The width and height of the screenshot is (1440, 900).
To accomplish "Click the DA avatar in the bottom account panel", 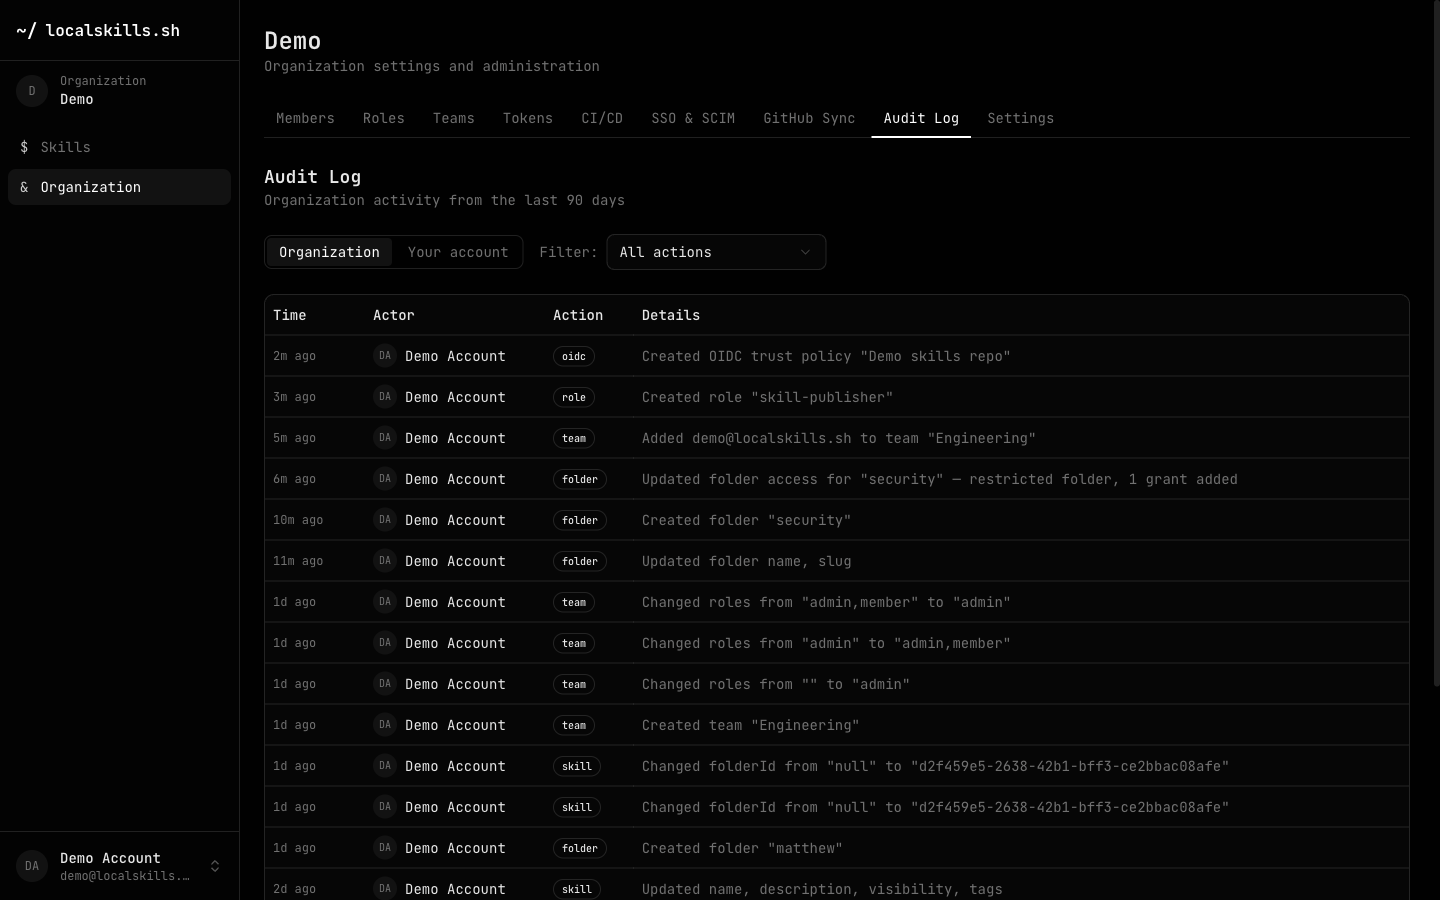I will coord(32,866).
